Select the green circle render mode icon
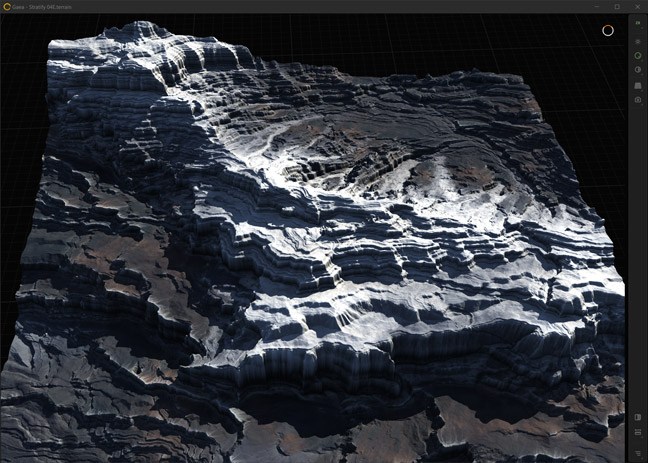 638,55
